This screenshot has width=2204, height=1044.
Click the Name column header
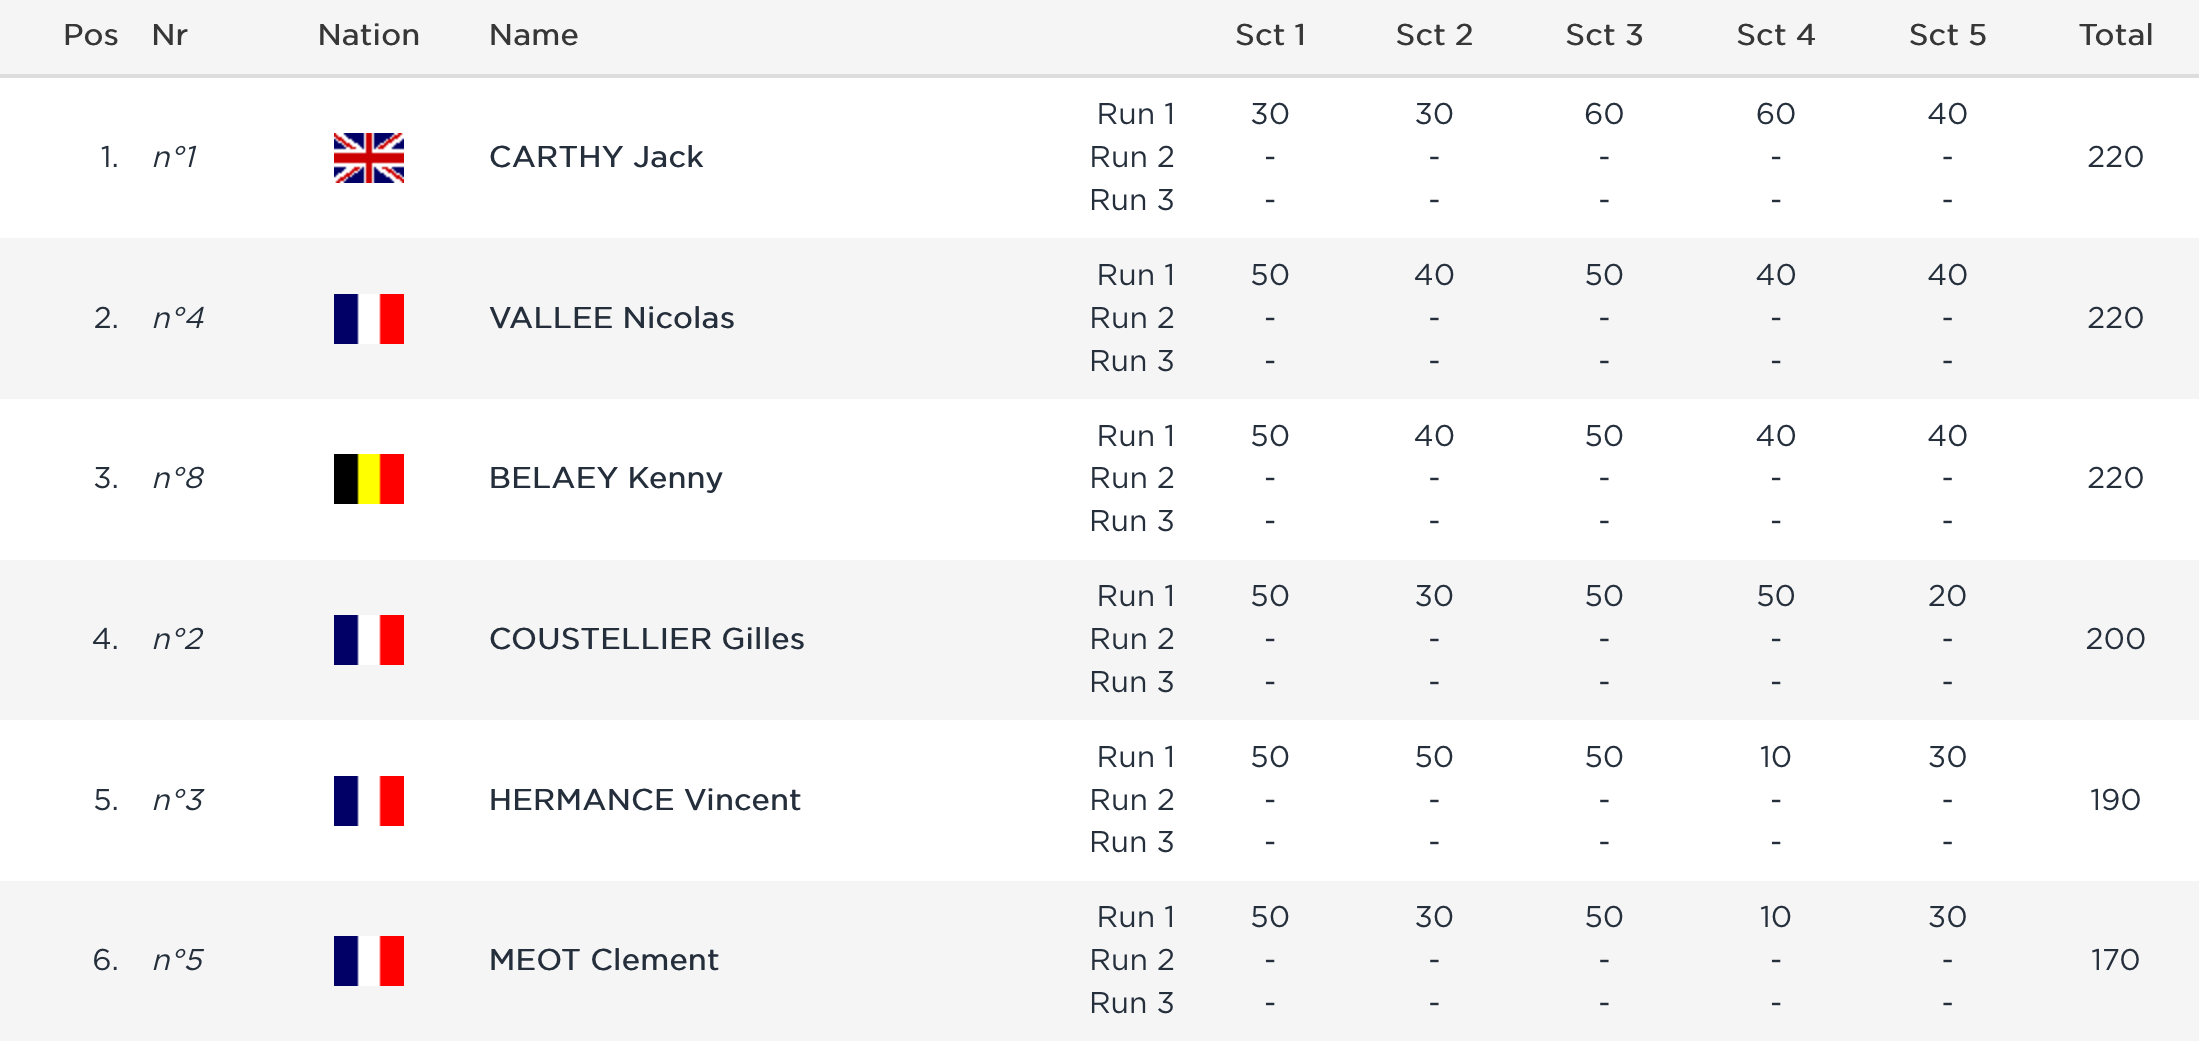(x=533, y=35)
